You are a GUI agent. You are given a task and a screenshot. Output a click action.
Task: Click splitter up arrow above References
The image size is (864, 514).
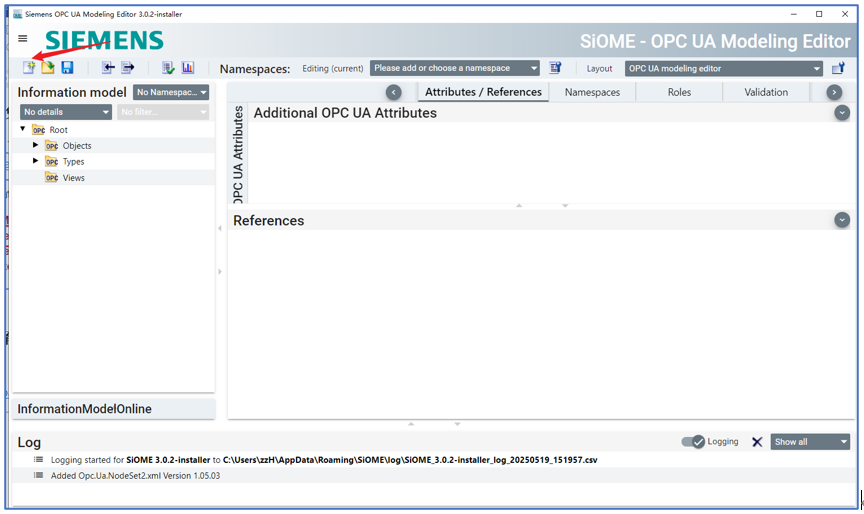click(x=519, y=205)
